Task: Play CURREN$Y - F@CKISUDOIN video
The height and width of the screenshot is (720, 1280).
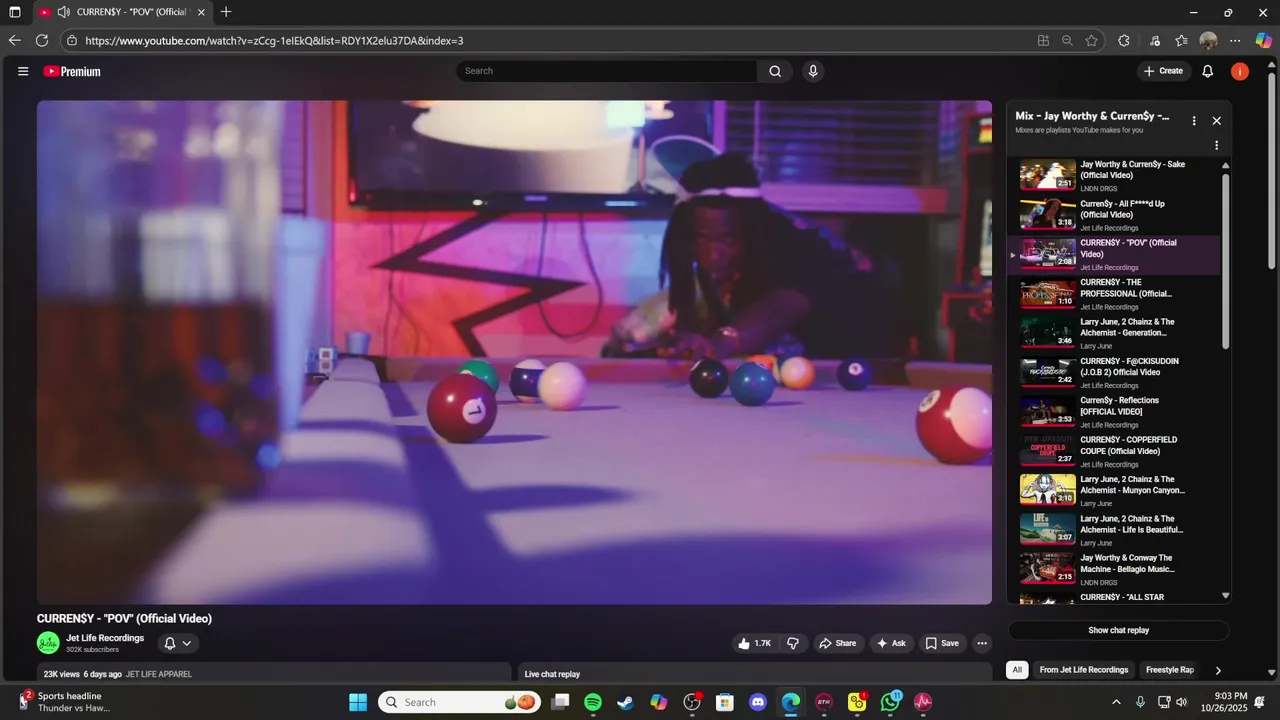Action: pyautogui.click(x=1115, y=372)
